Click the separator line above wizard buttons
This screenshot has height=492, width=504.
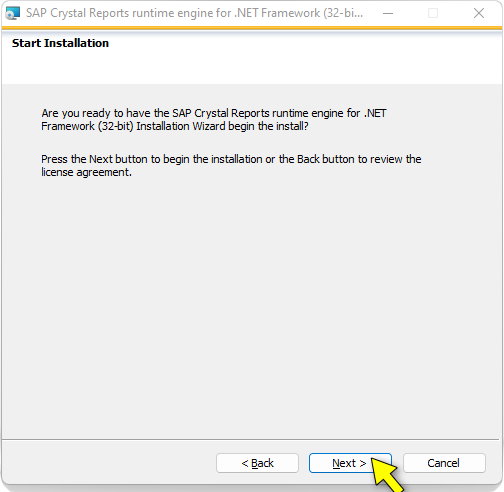(x=252, y=439)
